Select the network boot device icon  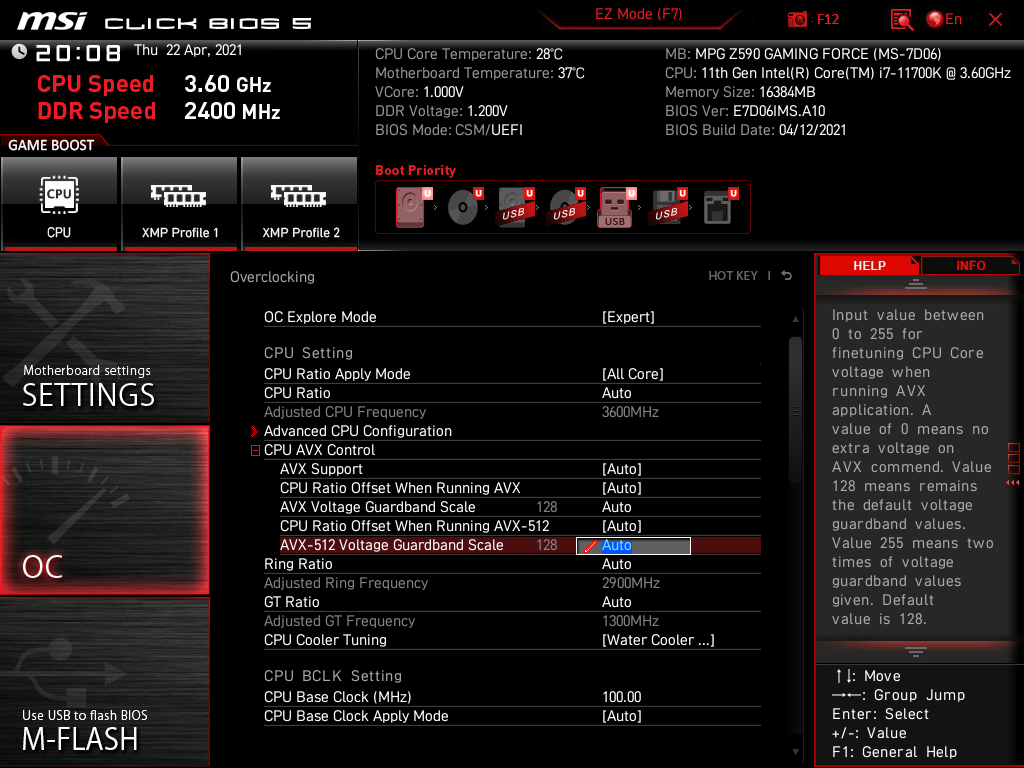pos(720,207)
